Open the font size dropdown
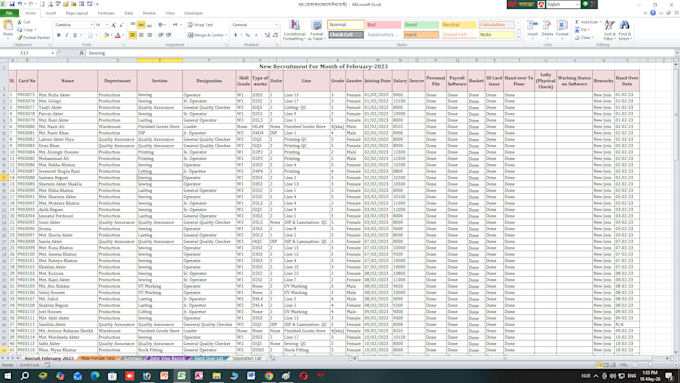 pyautogui.click(x=107, y=25)
